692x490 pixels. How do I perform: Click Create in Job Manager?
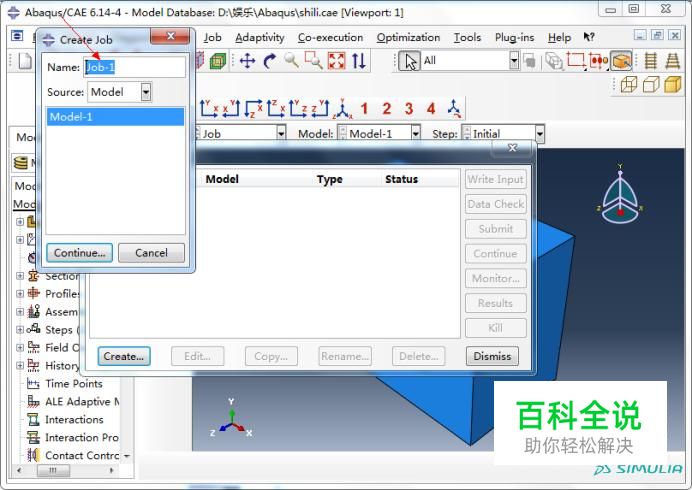pyautogui.click(x=124, y=356)
